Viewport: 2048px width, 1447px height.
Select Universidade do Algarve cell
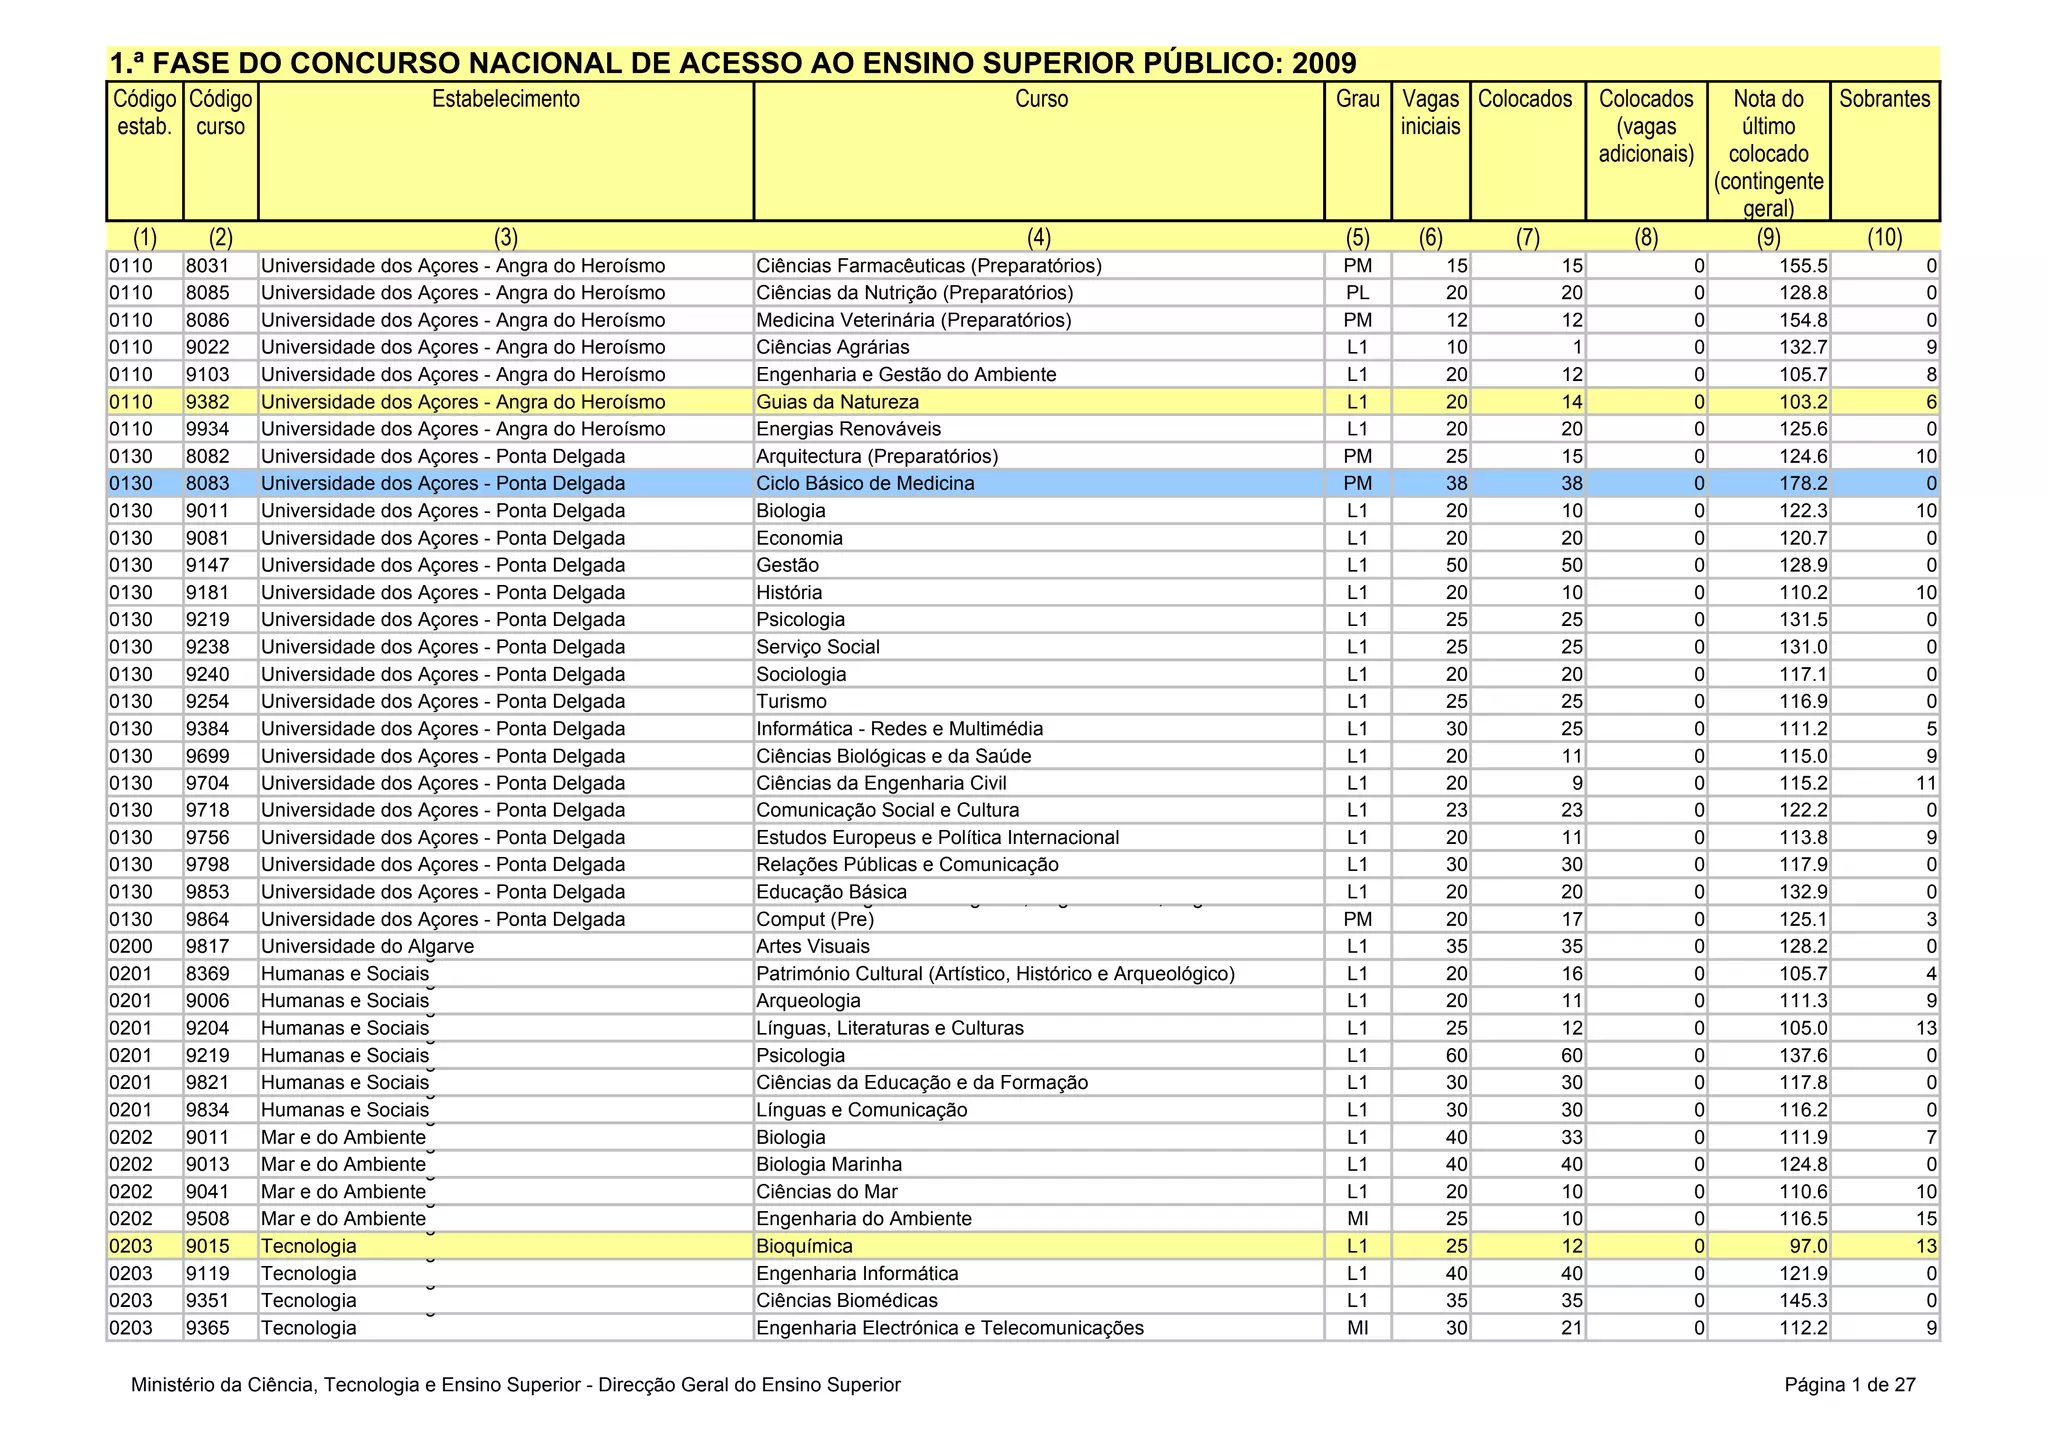point(368,947)
